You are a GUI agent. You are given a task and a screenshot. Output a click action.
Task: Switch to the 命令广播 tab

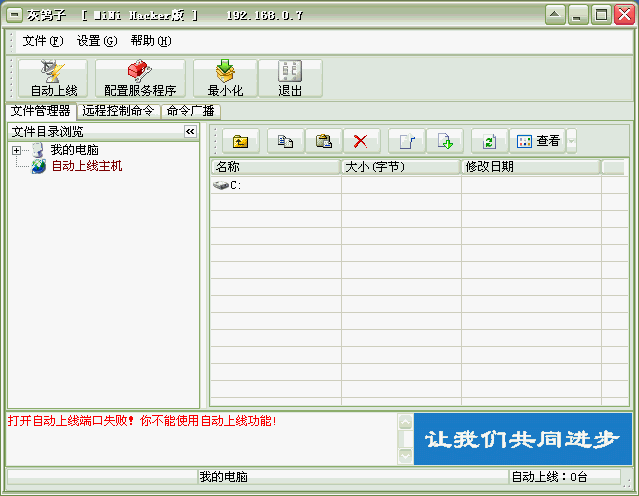coord(190,111)
